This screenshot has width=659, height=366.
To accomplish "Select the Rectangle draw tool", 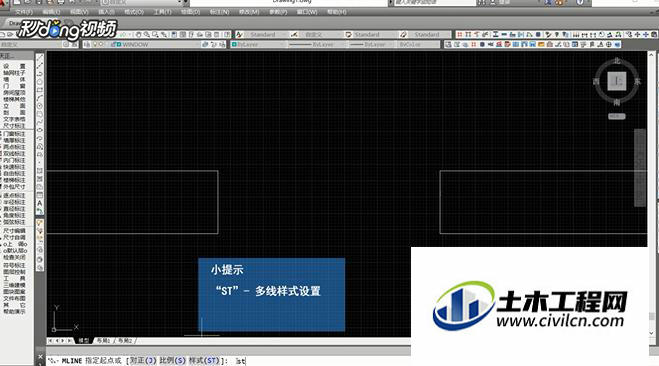I will (40, 90).
